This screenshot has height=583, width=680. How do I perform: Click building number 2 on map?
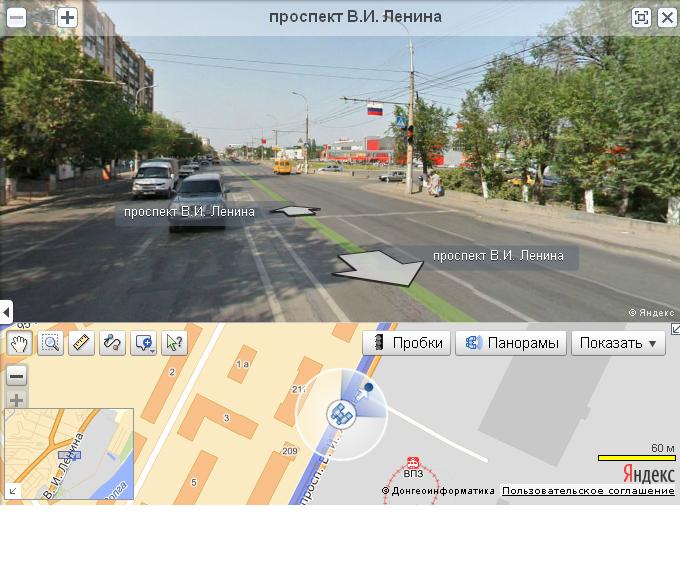pyautogui.click(x=172, y=372)
